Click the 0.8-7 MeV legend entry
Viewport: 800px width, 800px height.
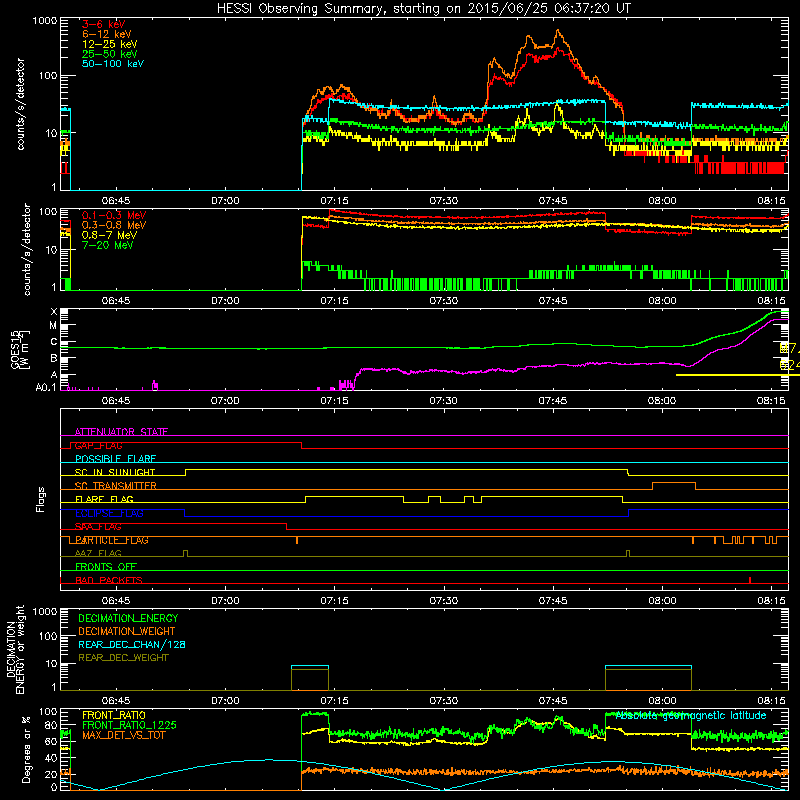[109, 235]
